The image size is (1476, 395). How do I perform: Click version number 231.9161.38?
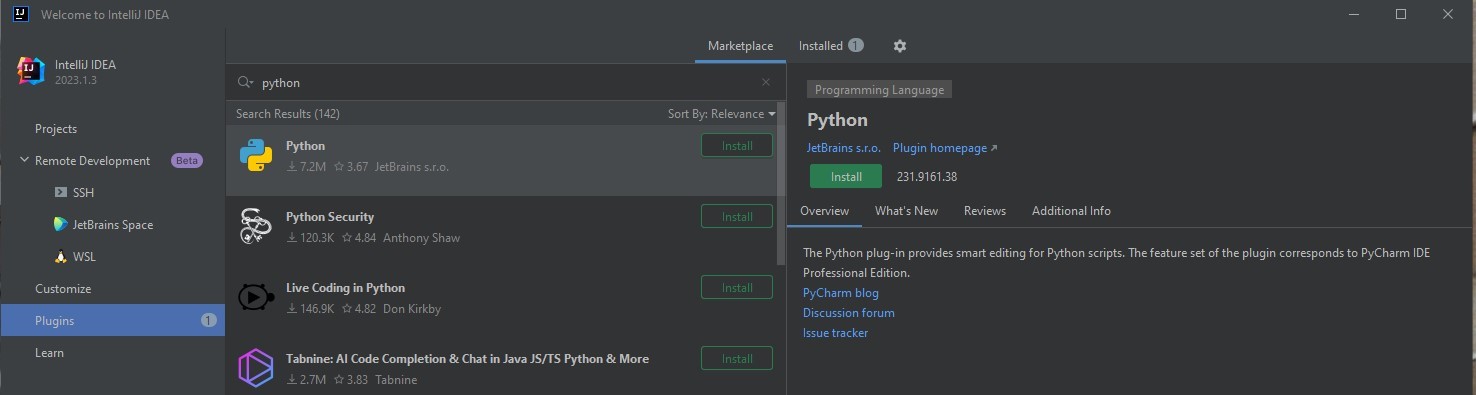(927, 177)
